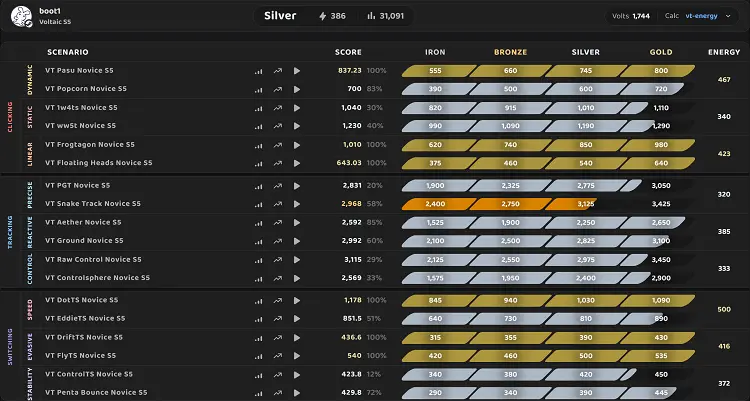Select the Gold rank column header

(660, 51)
